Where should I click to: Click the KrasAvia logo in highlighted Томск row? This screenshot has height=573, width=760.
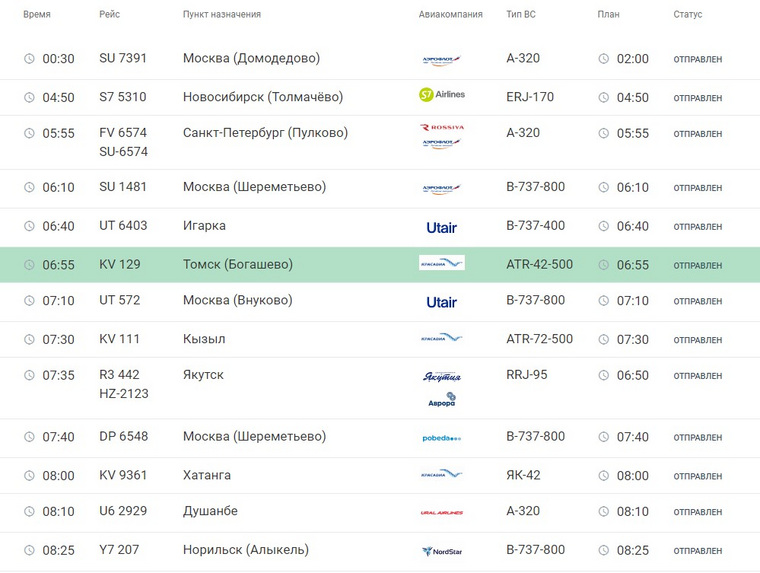coord(442,263)
